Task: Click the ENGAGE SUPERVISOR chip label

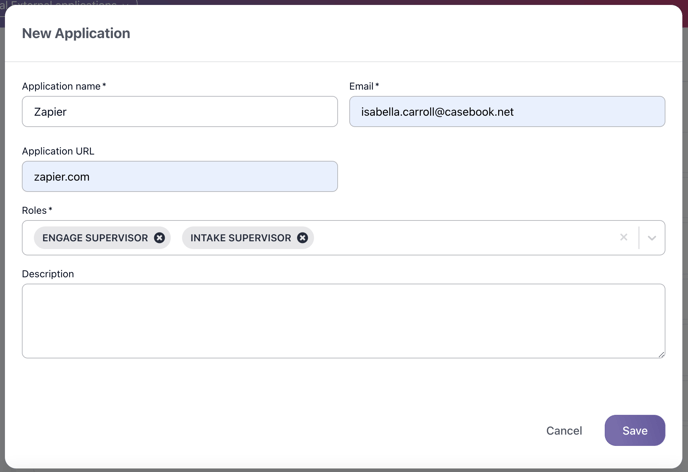Action: 95,238
